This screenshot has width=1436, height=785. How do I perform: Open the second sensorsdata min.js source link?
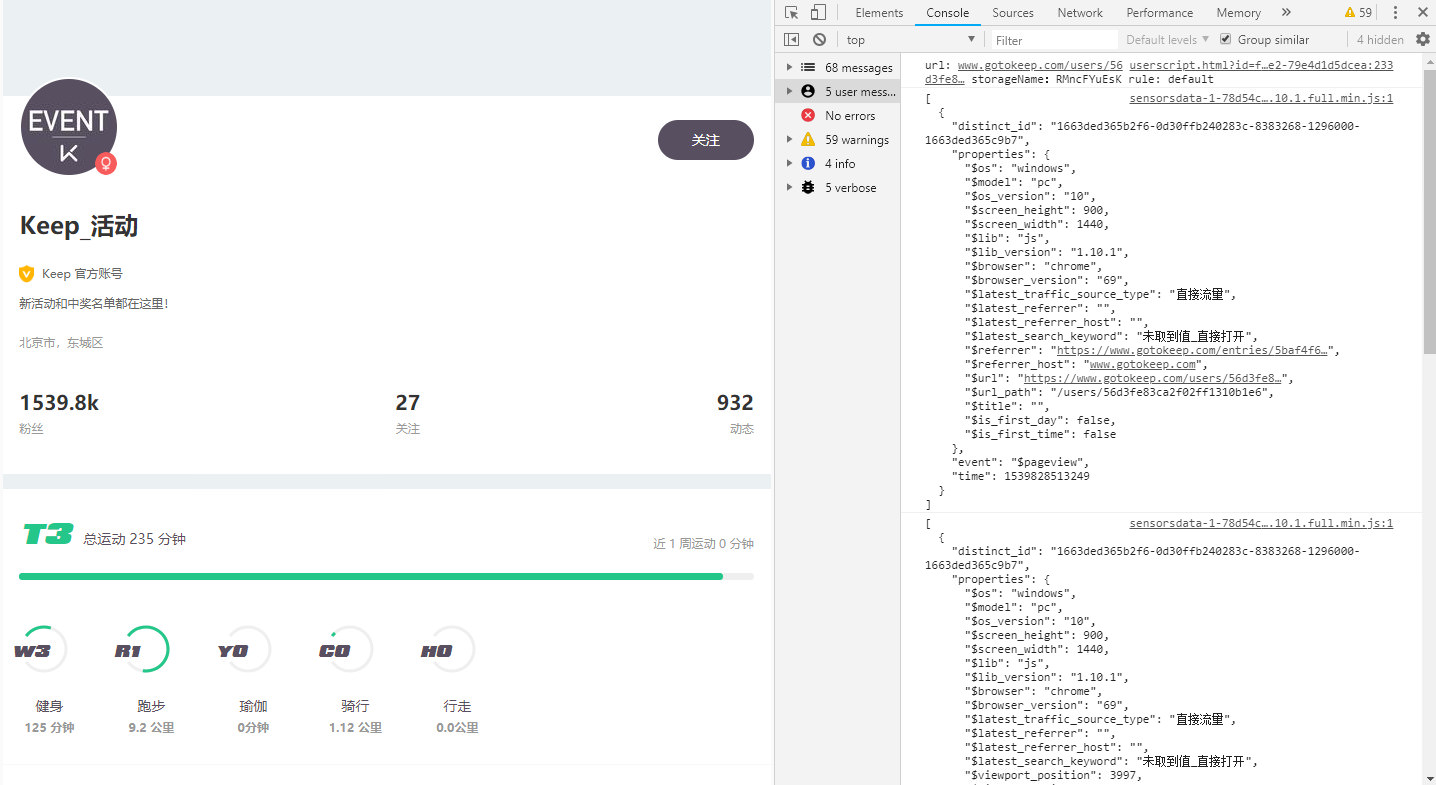click(x=1261, y=524)
